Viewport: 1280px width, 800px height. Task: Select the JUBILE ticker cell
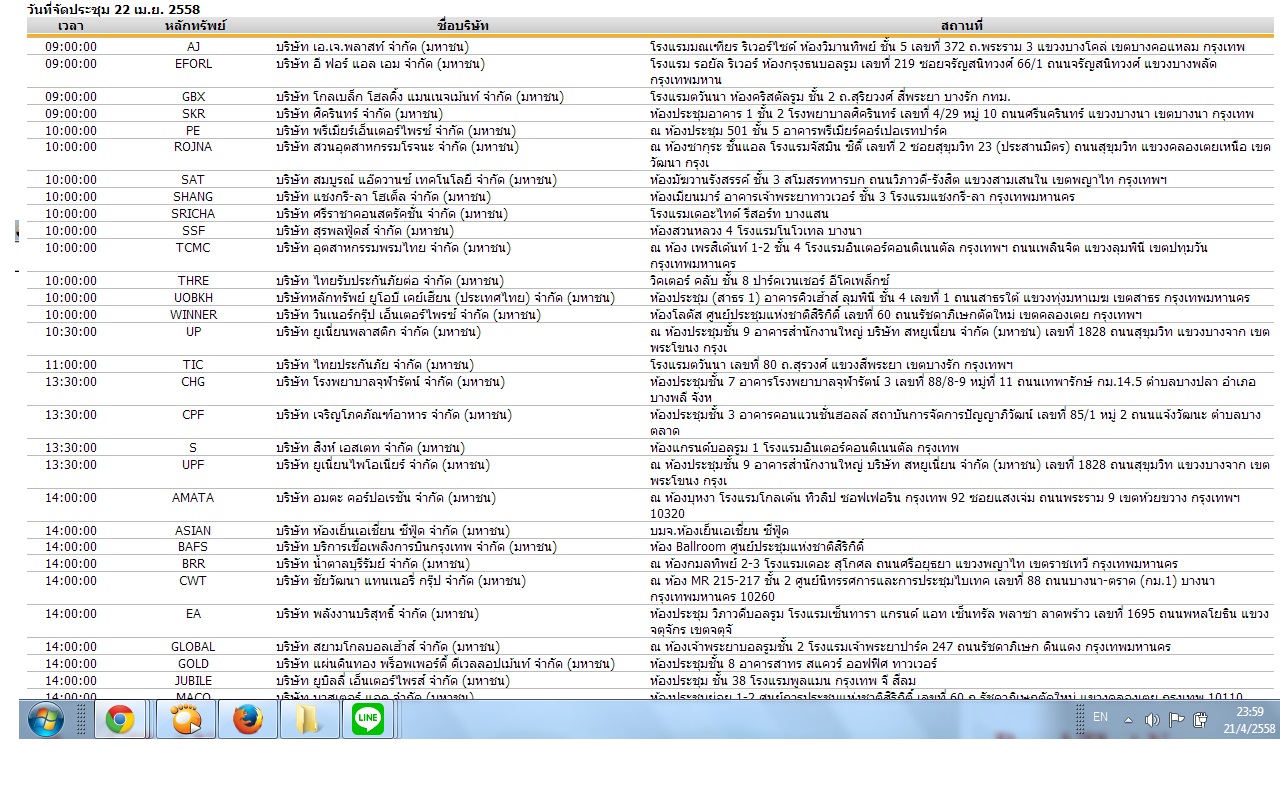click(194, 681)
